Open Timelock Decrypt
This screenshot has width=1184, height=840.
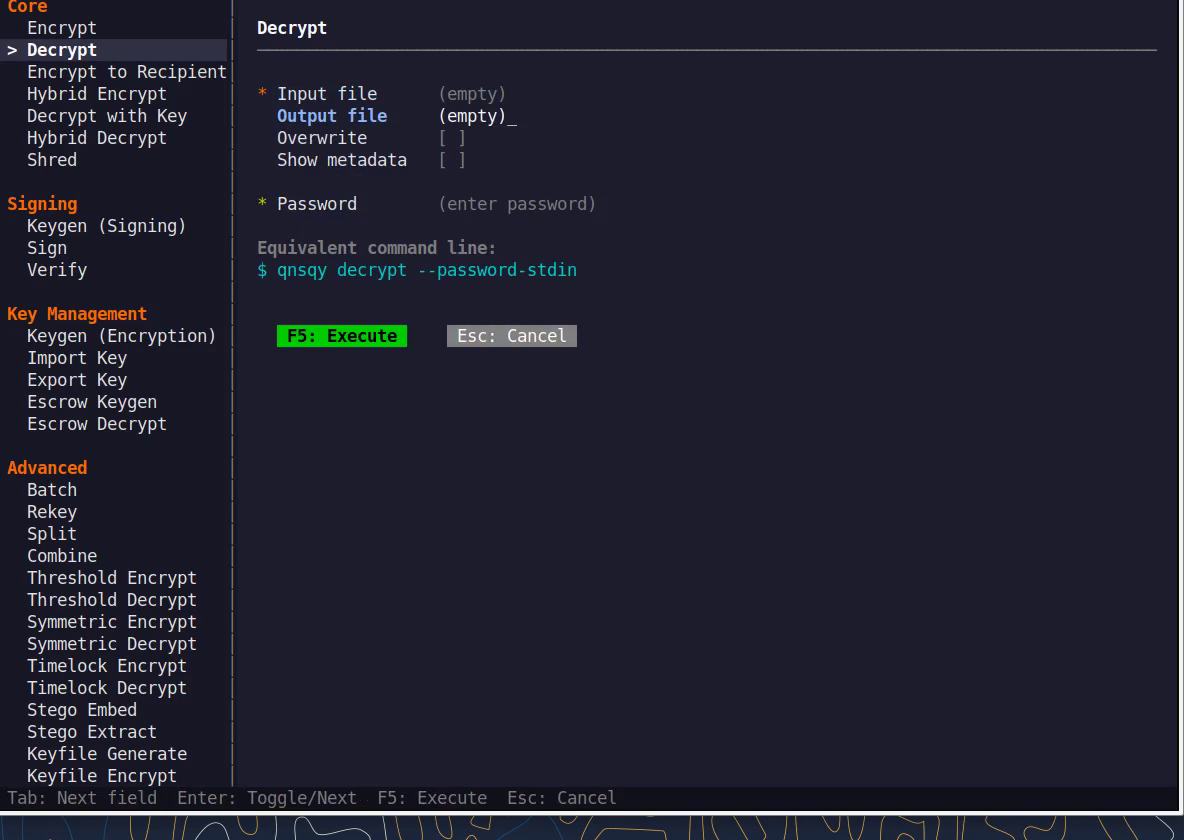[107, 687]
